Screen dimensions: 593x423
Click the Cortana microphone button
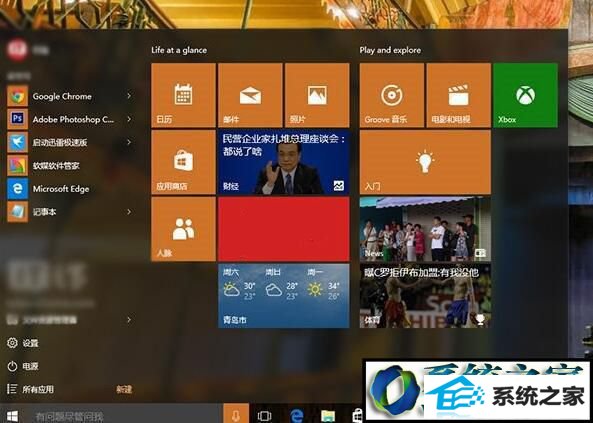[236, 414]
